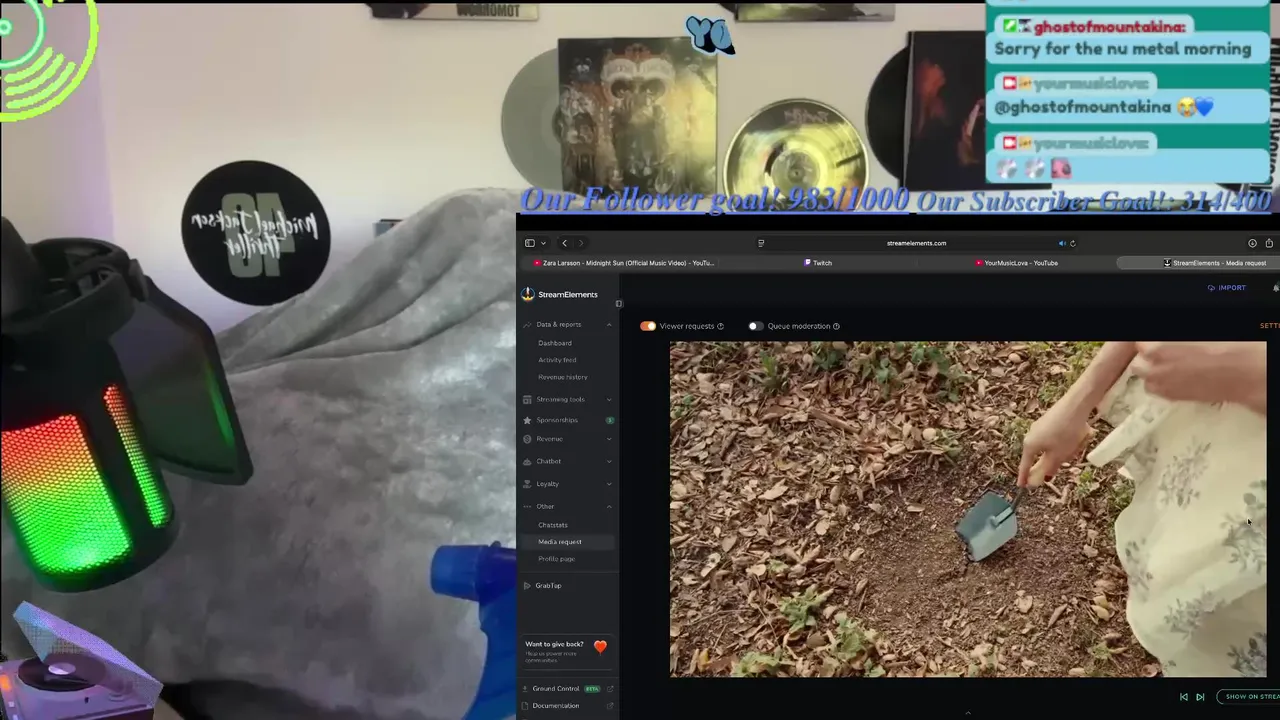1280x720 pixels.
Task: Open Want to give back card
Action: 566,651
